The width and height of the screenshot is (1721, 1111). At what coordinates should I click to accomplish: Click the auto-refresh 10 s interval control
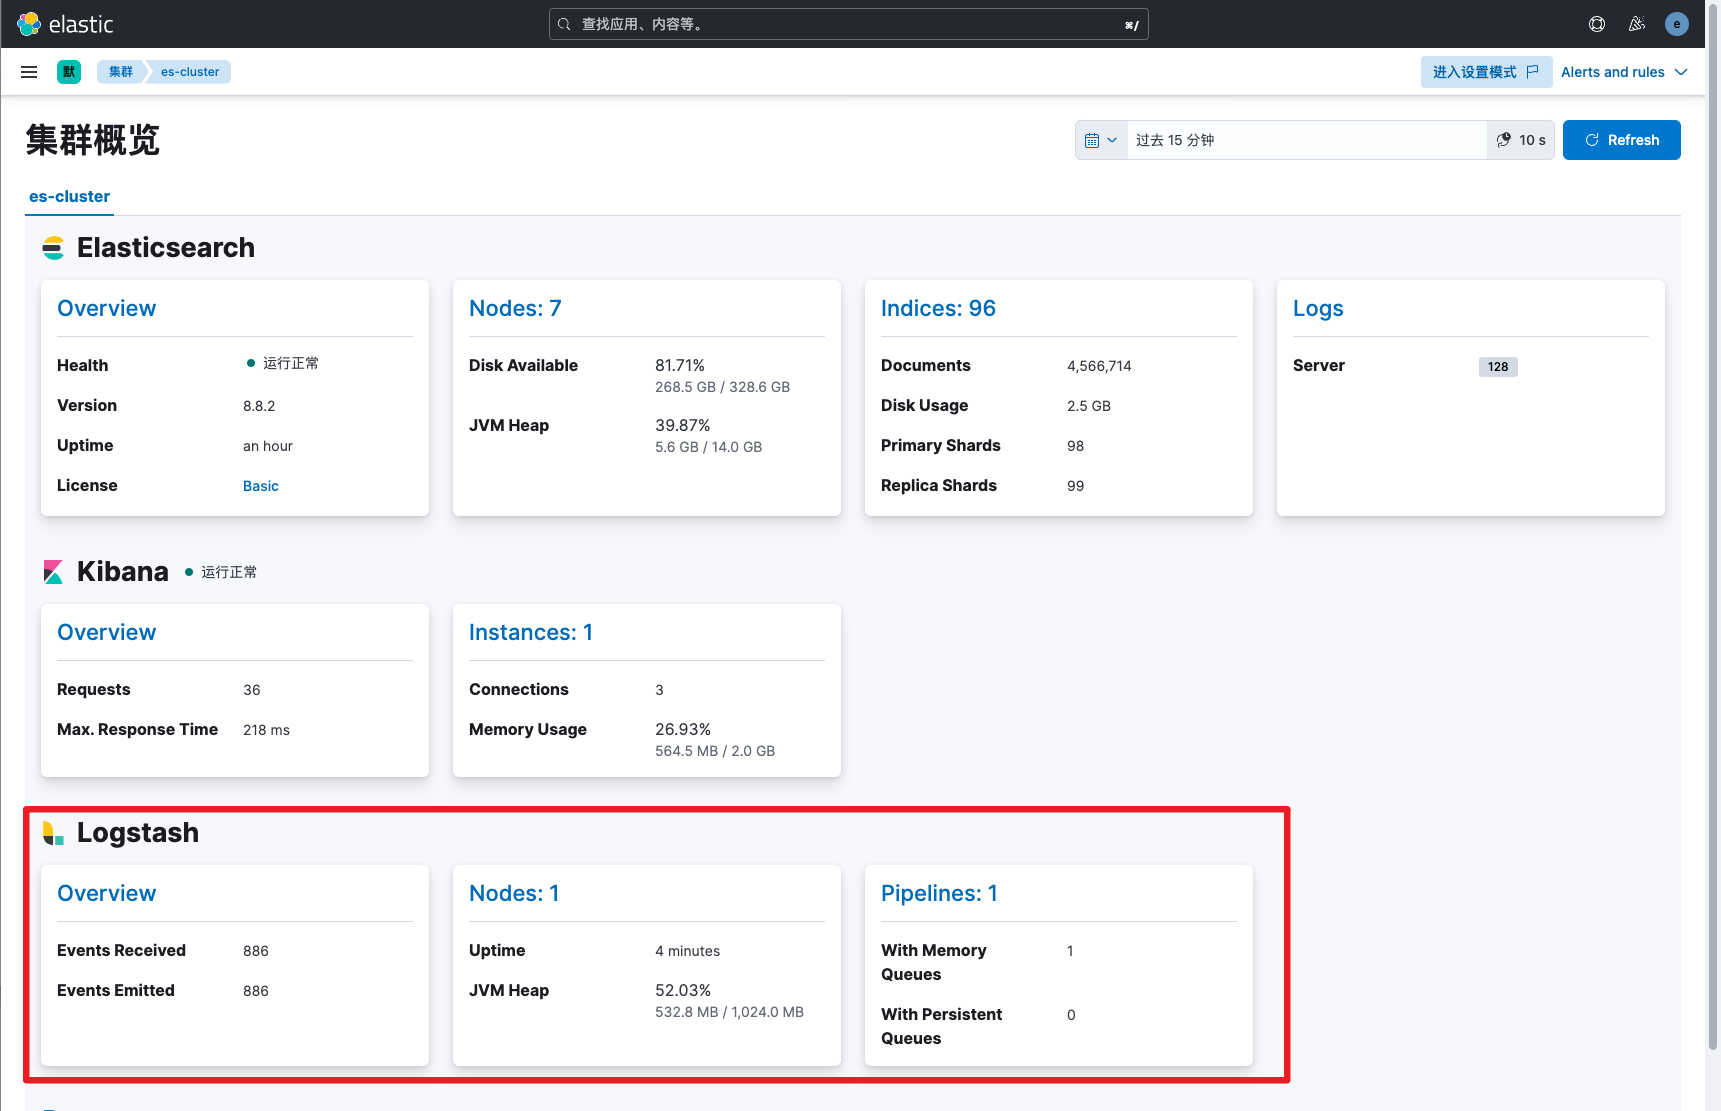(1521, 140)
